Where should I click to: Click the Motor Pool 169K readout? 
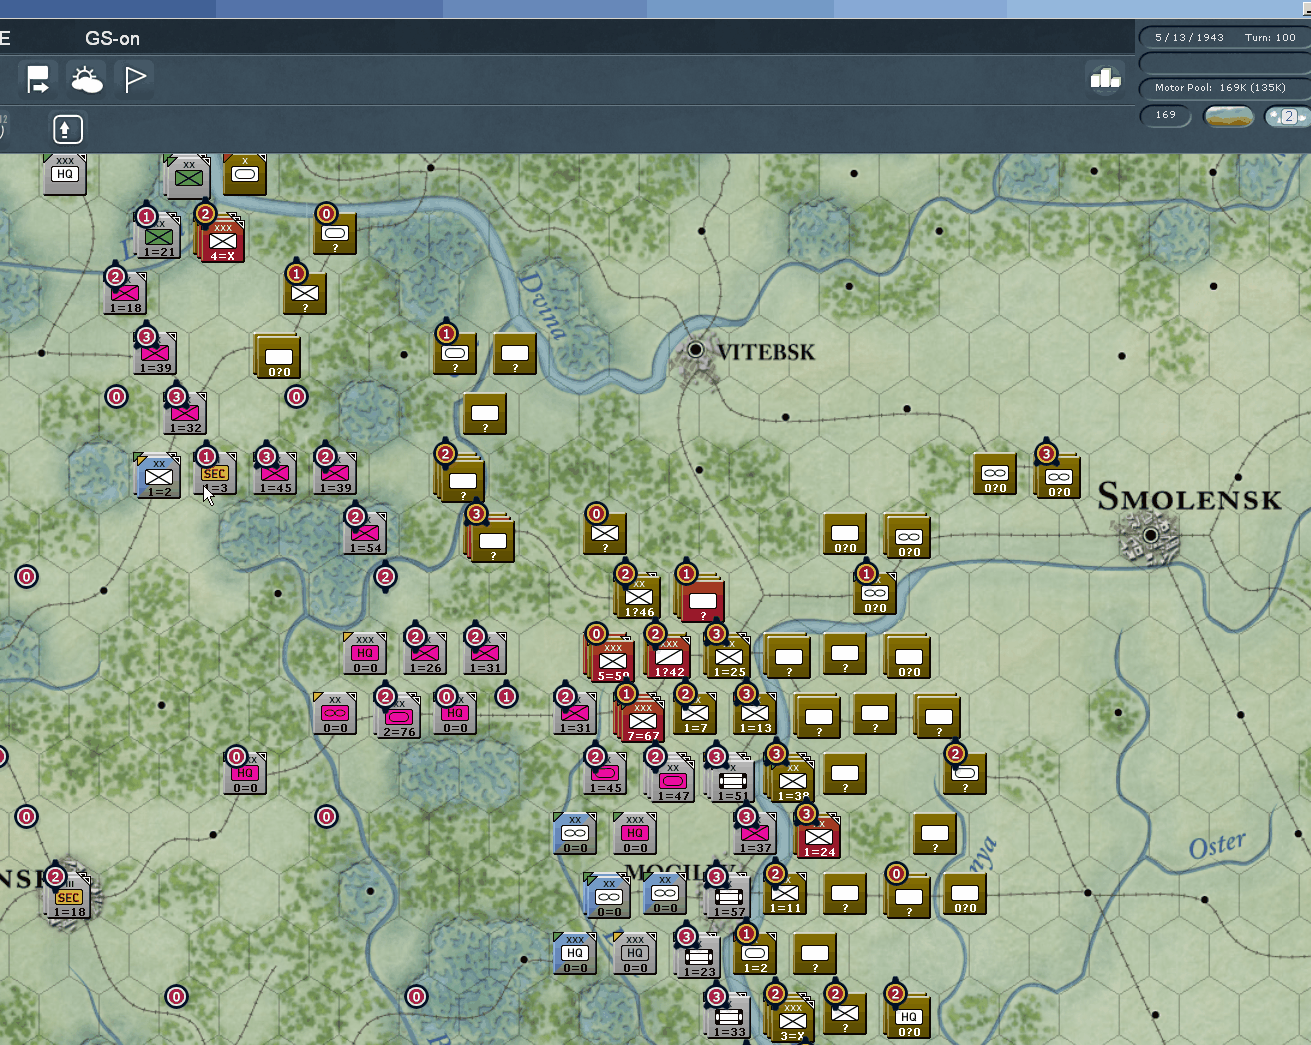(1224, 88)
